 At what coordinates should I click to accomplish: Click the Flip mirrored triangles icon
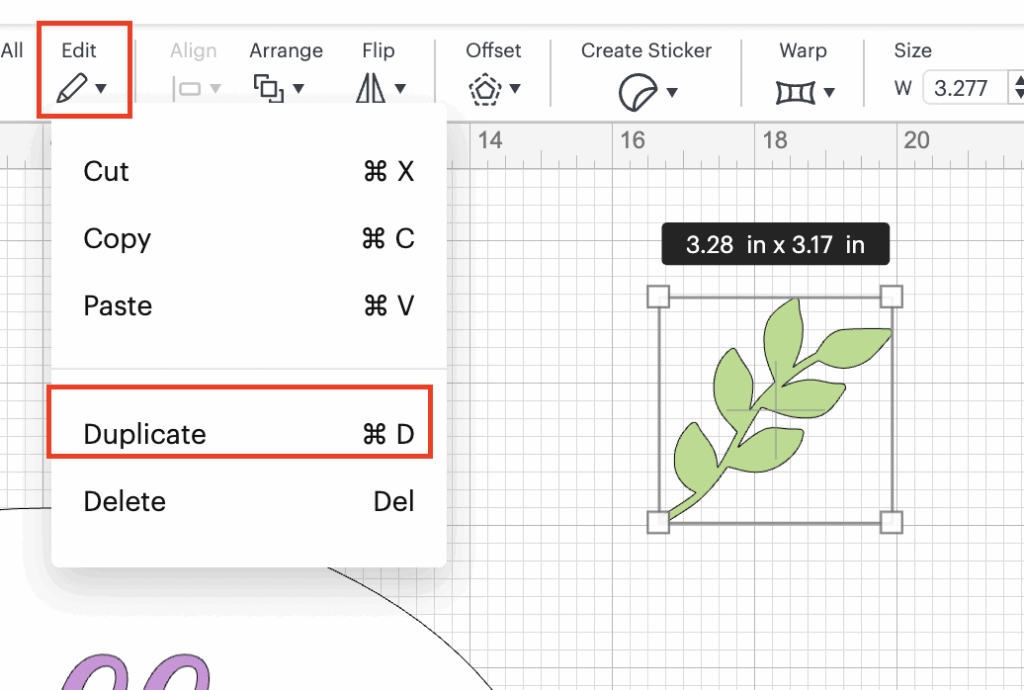pos(370,89)
